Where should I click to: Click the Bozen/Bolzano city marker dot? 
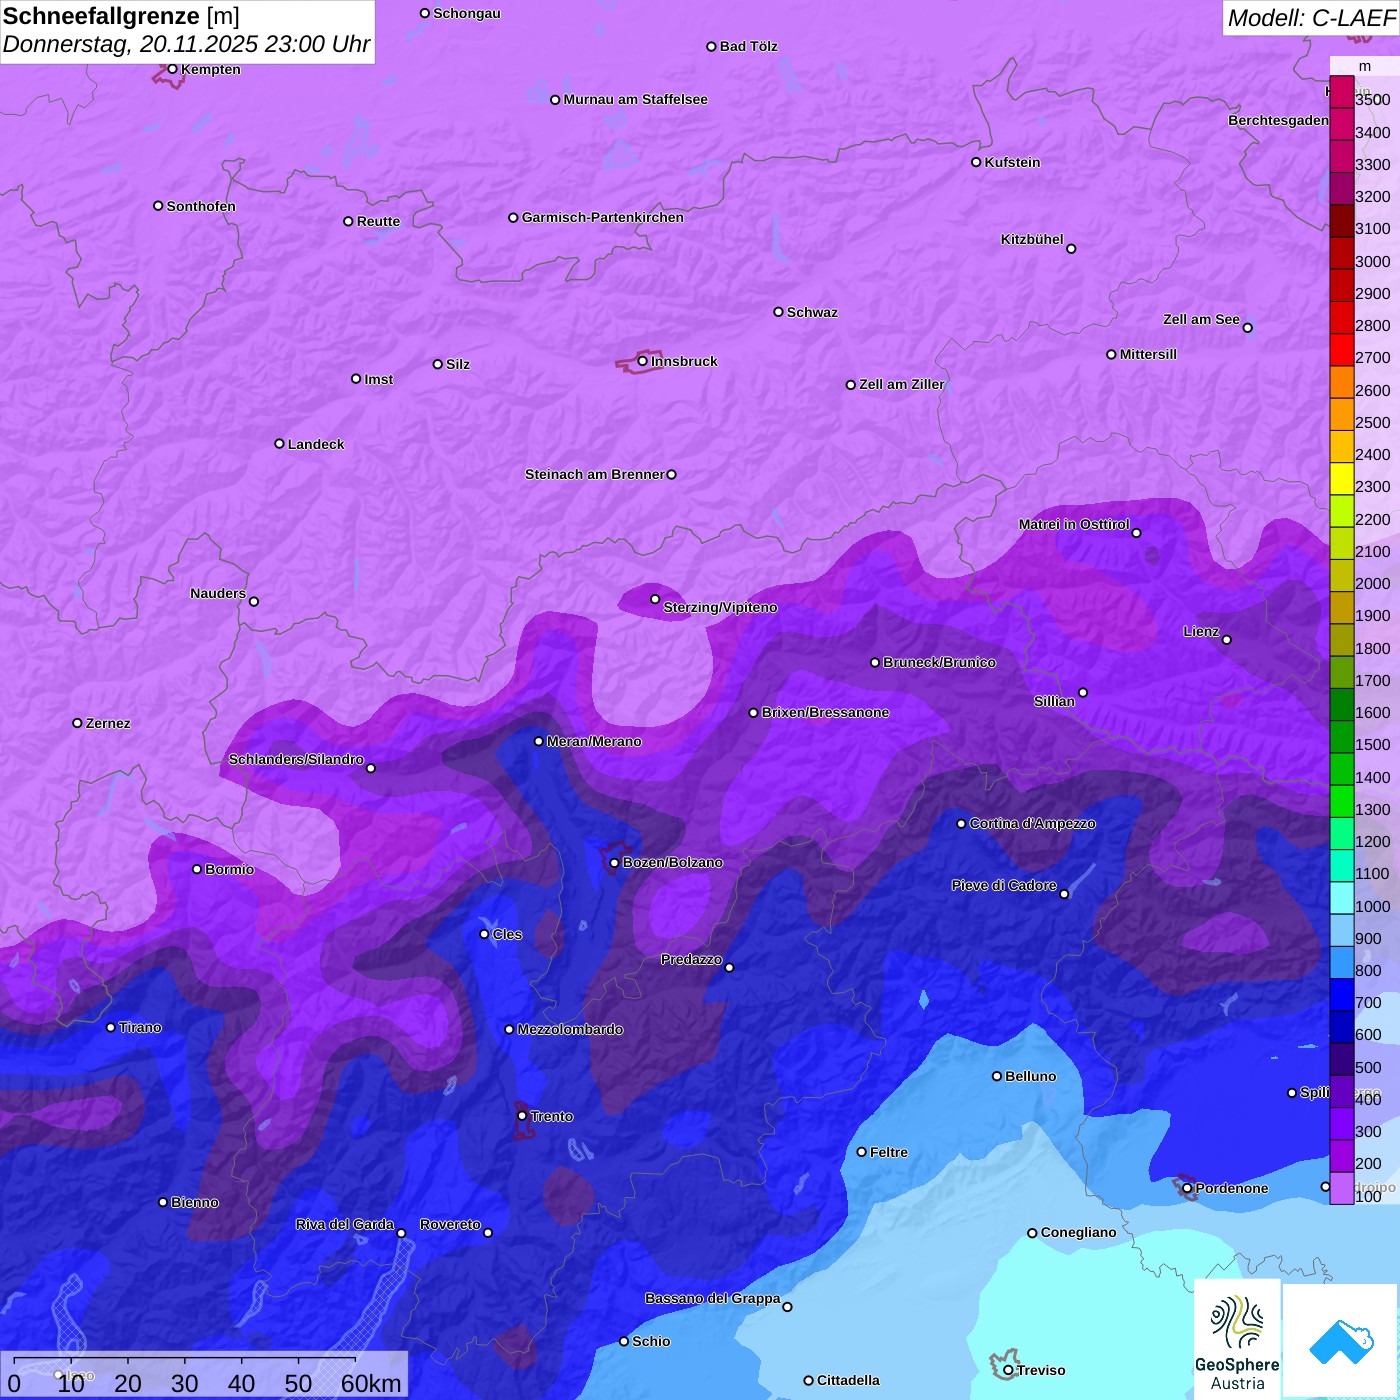[614, 862]
